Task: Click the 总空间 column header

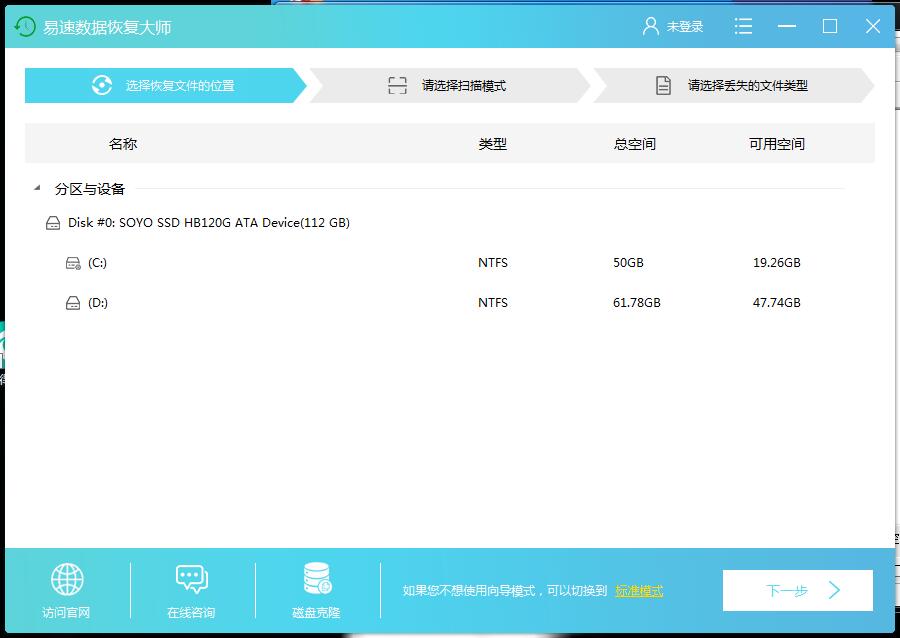Action: coord(635,144)
